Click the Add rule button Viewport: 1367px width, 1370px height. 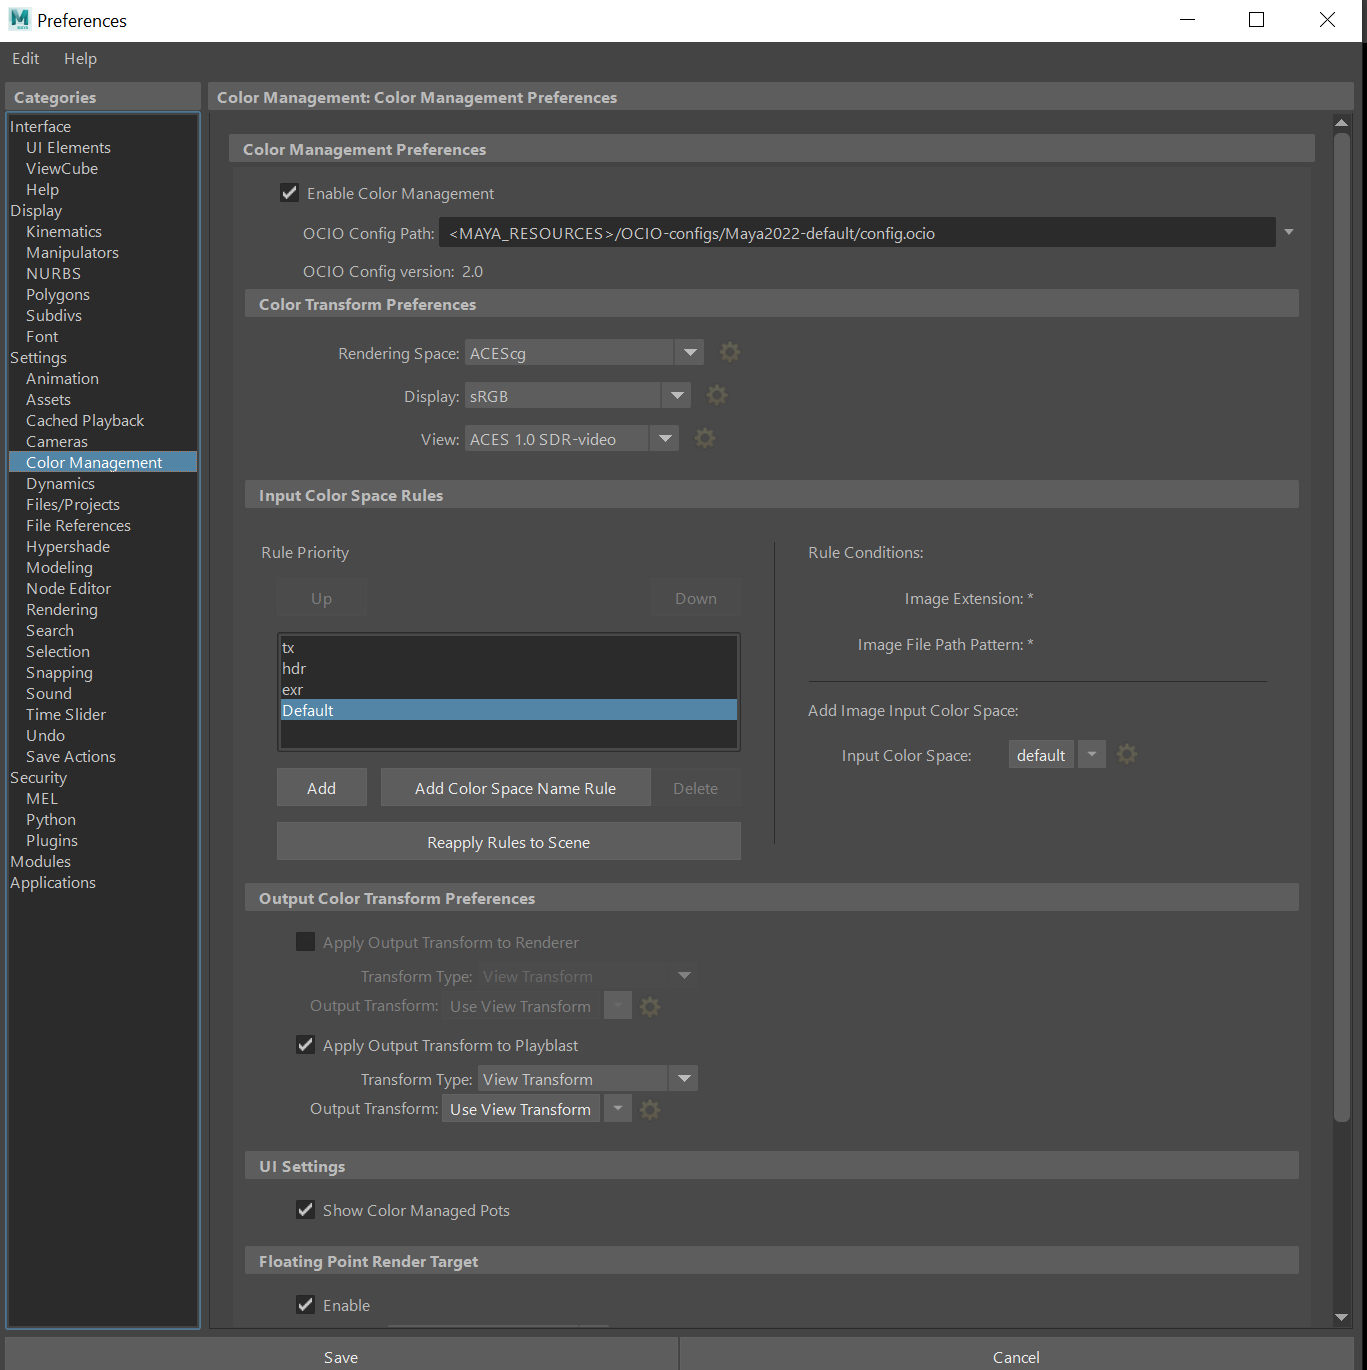click(x=322, y=788)
